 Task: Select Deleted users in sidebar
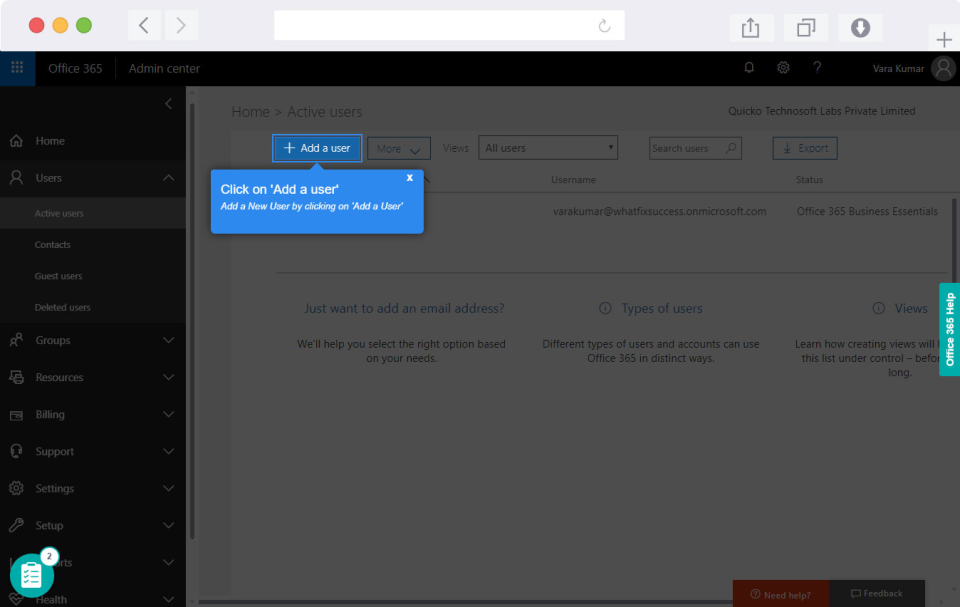(93, 307)
